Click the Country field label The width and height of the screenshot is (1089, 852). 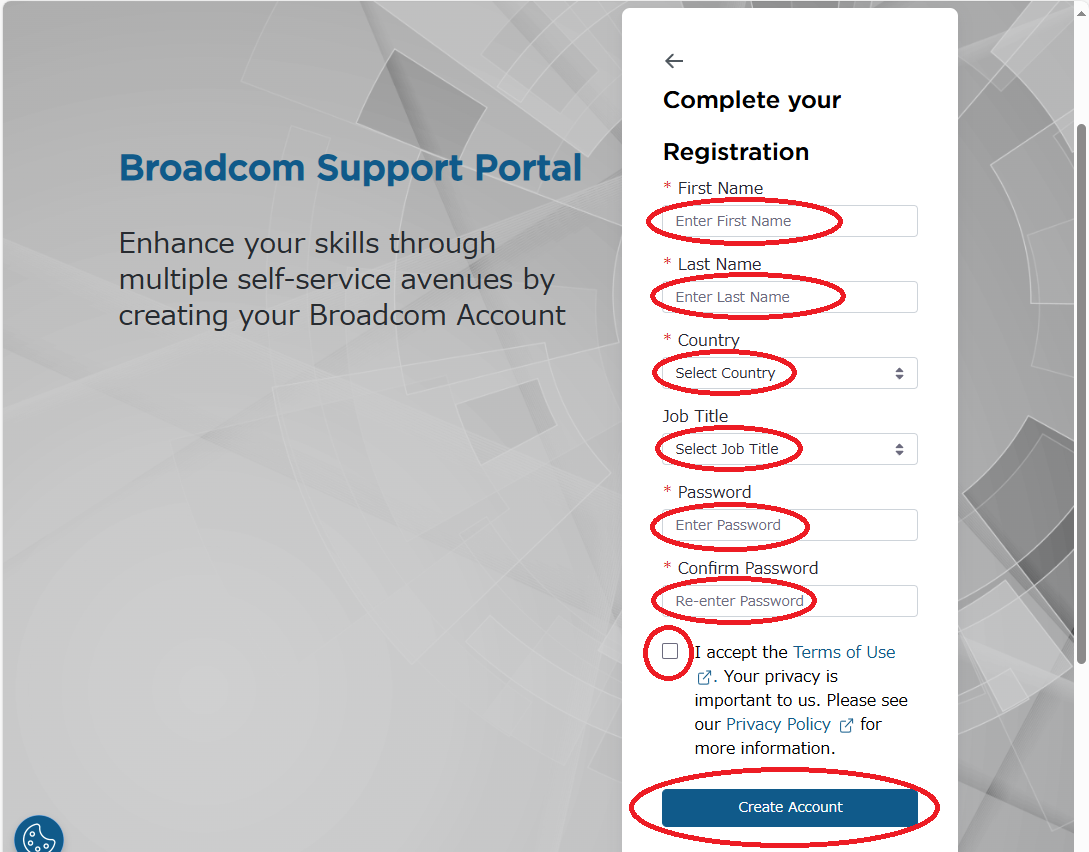coord(708,340)
